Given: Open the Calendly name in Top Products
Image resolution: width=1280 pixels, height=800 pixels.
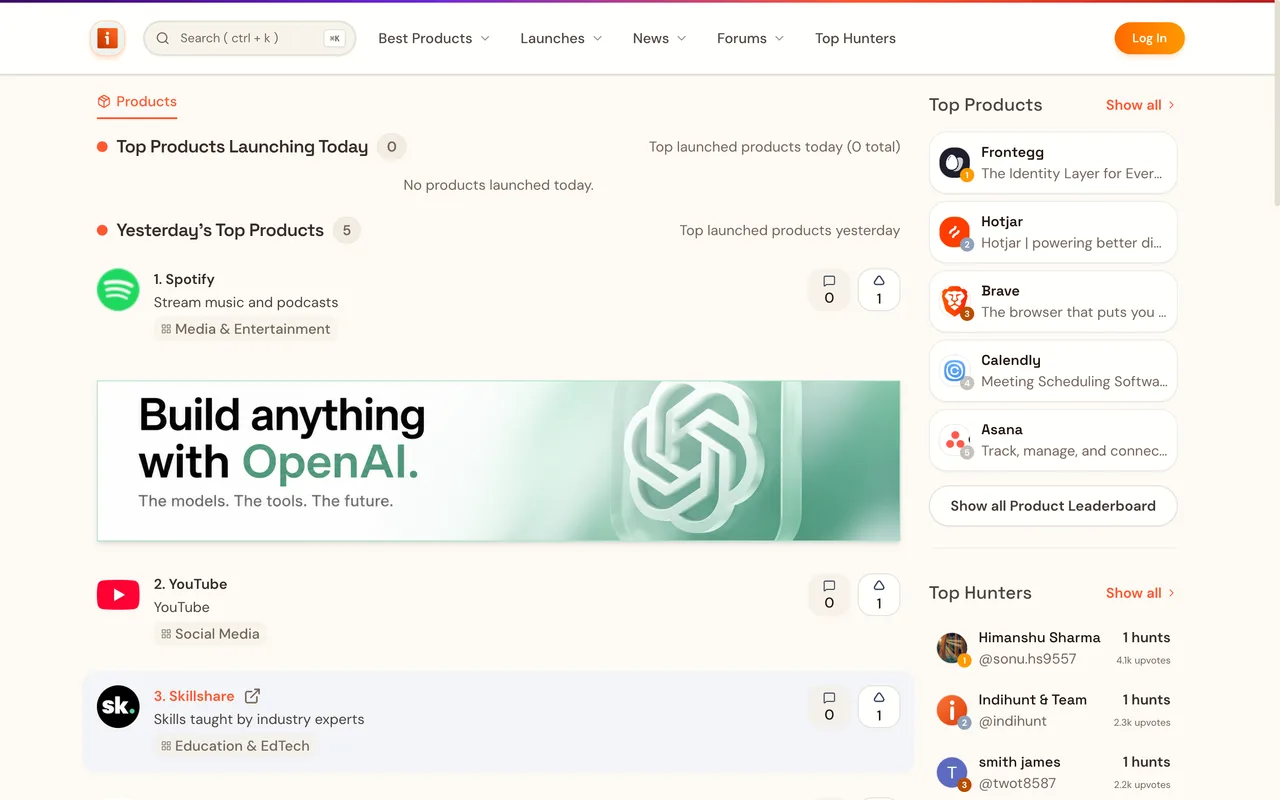Looking at the screenshot, I should coord(1011,360).
